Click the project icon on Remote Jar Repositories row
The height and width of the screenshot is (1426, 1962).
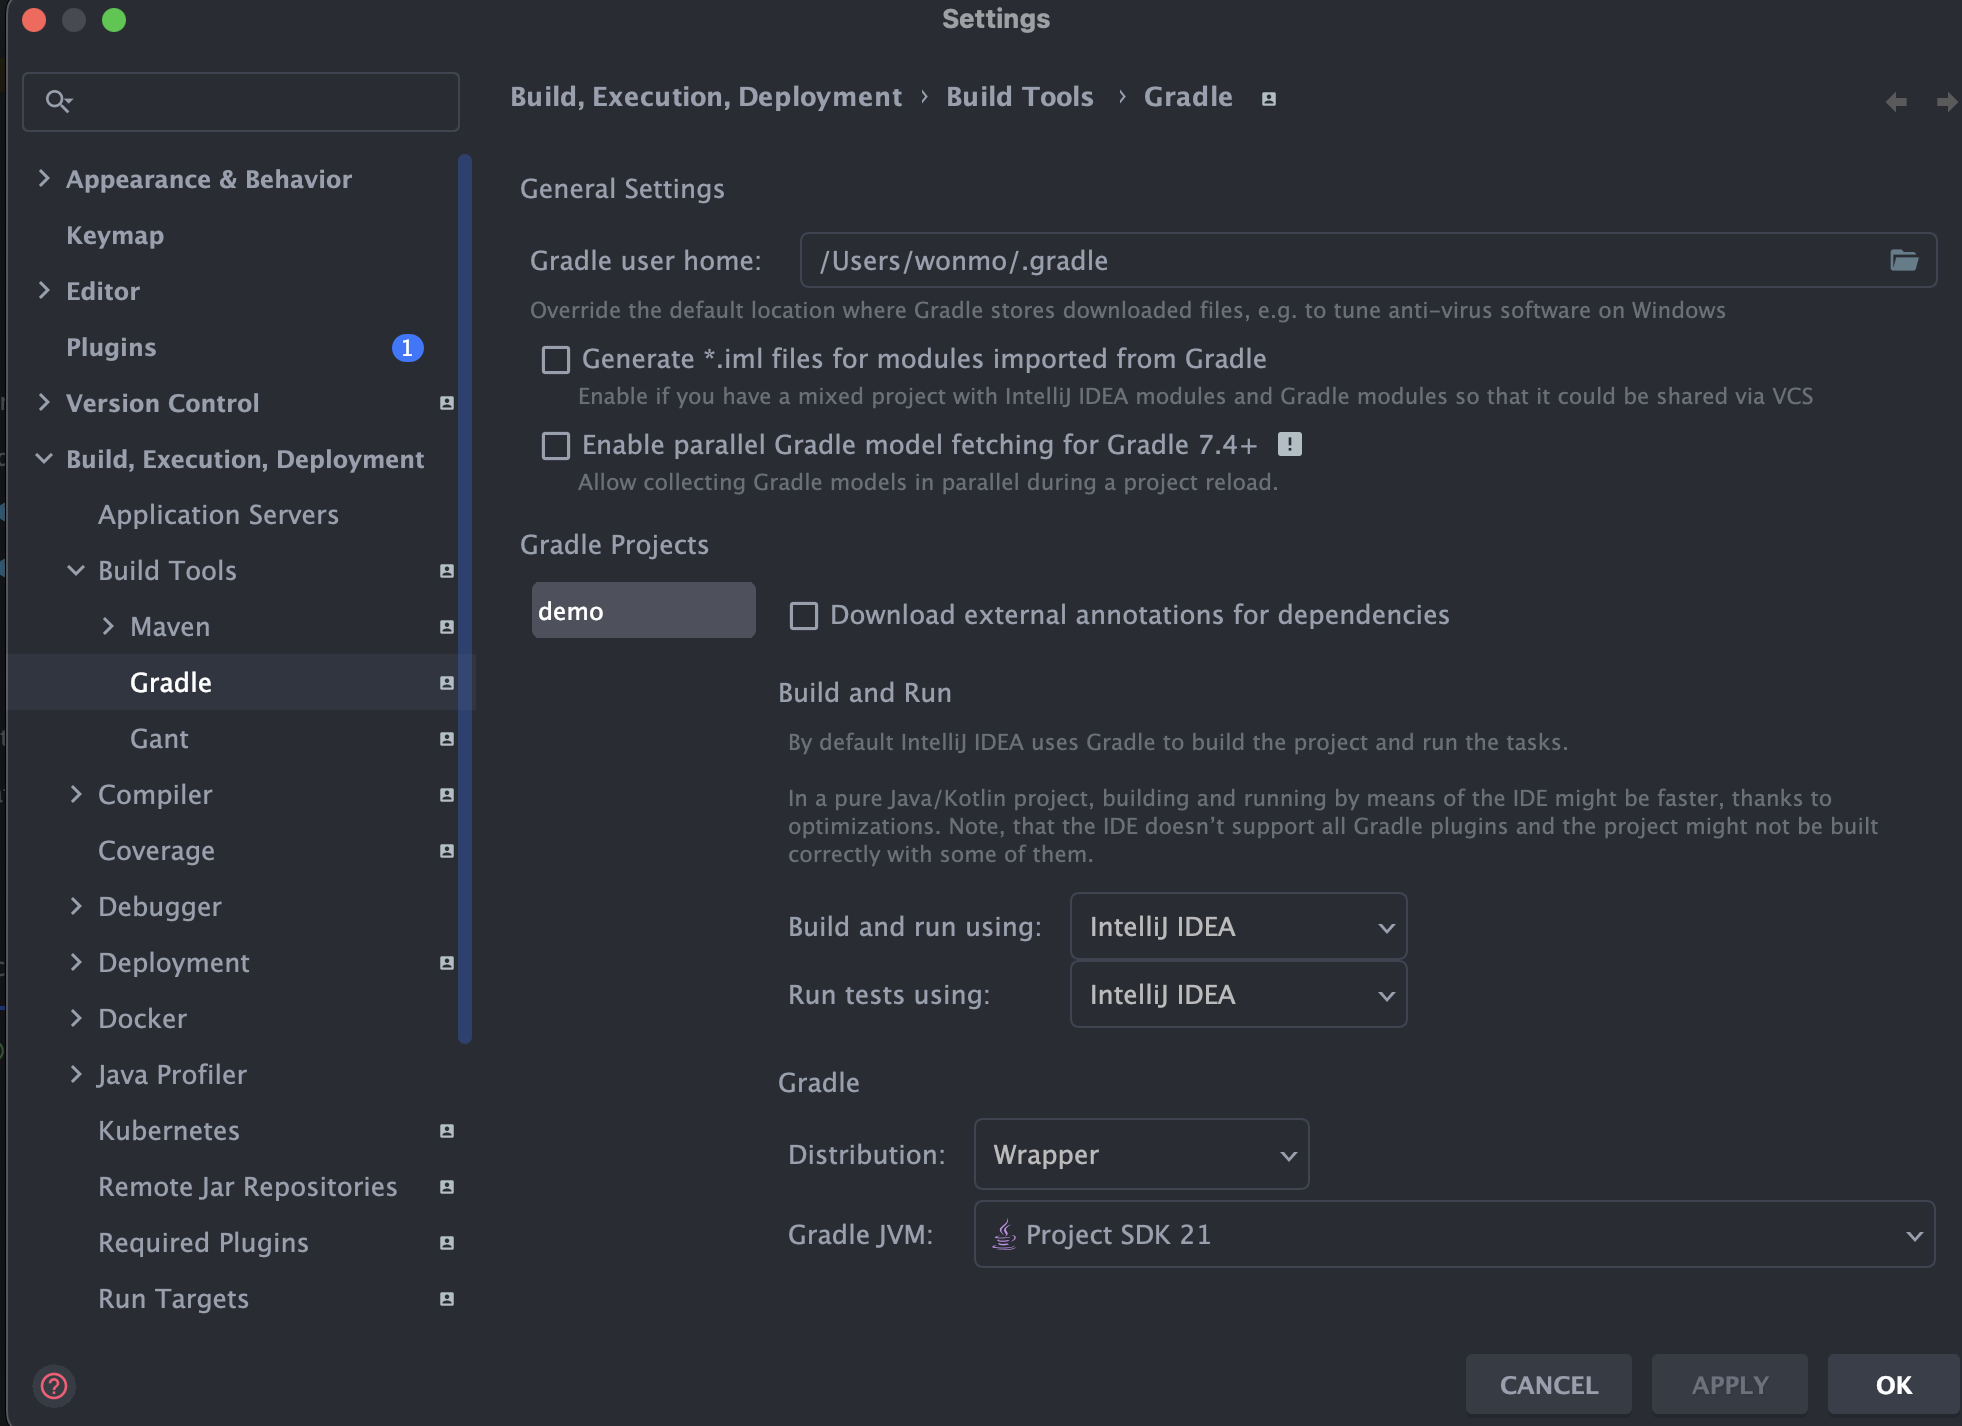447,1187
